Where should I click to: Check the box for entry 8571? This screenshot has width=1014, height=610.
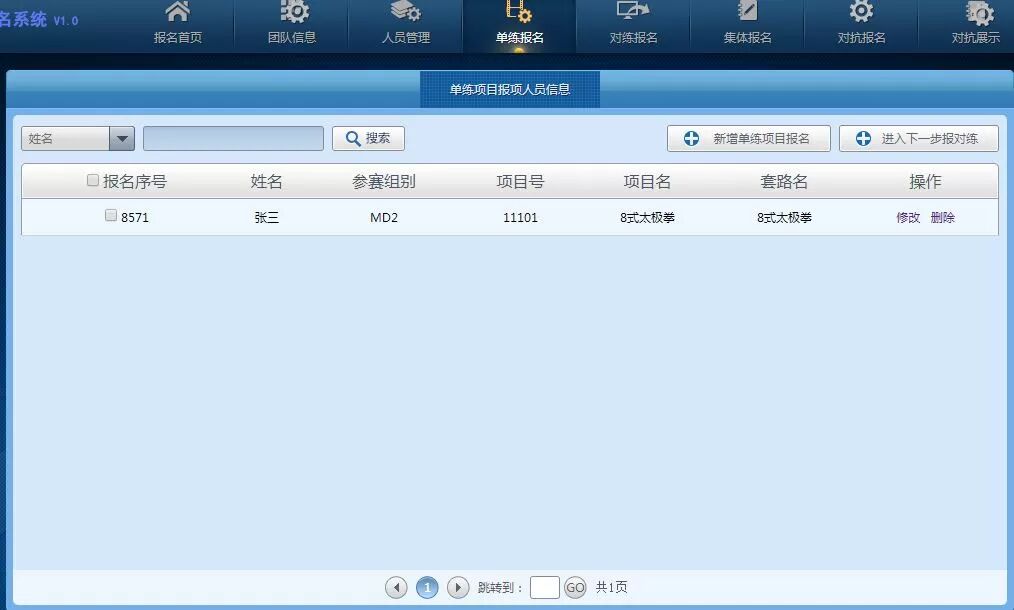point(111,215)
